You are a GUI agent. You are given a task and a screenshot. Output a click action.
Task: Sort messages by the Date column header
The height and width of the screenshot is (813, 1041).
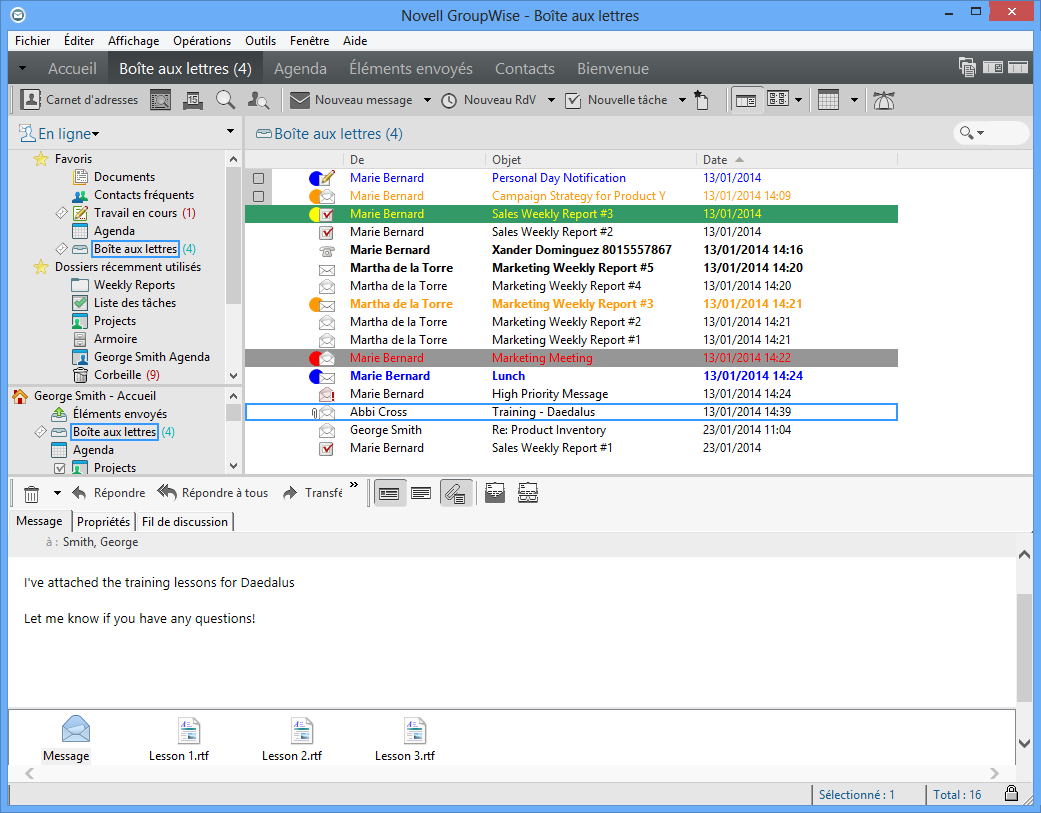click(797, 160)
